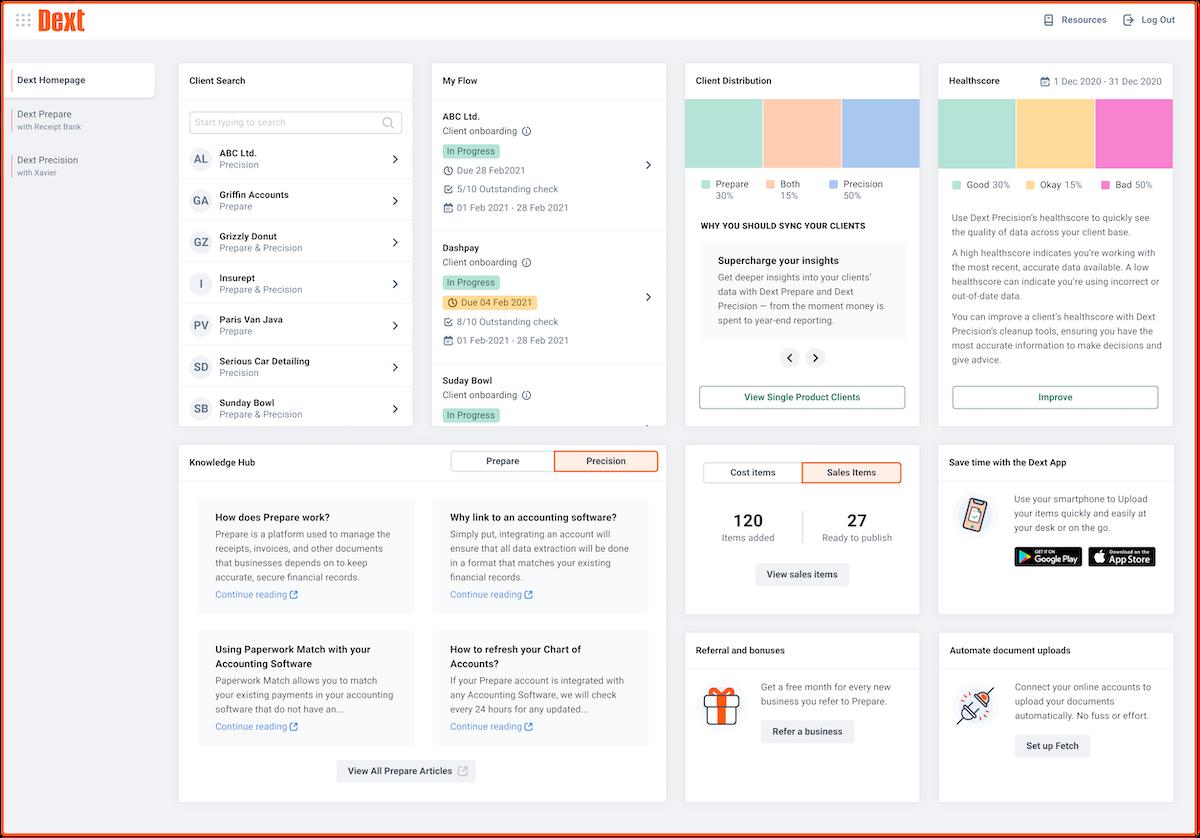1200x838 pixels.
Task: Click the SB avatar for Sunday Bowl
Action: (201, 409)
